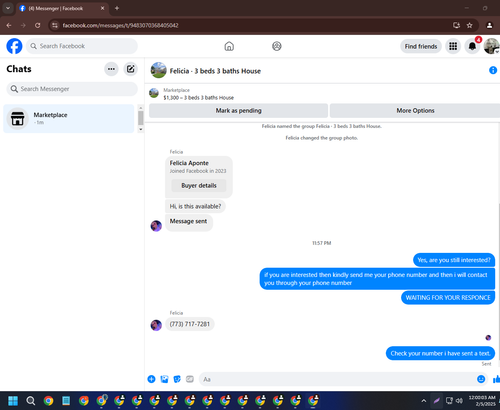Open the volume control in system tray
The width and height of the screenshot is (500, 410).
click(459, 400)
